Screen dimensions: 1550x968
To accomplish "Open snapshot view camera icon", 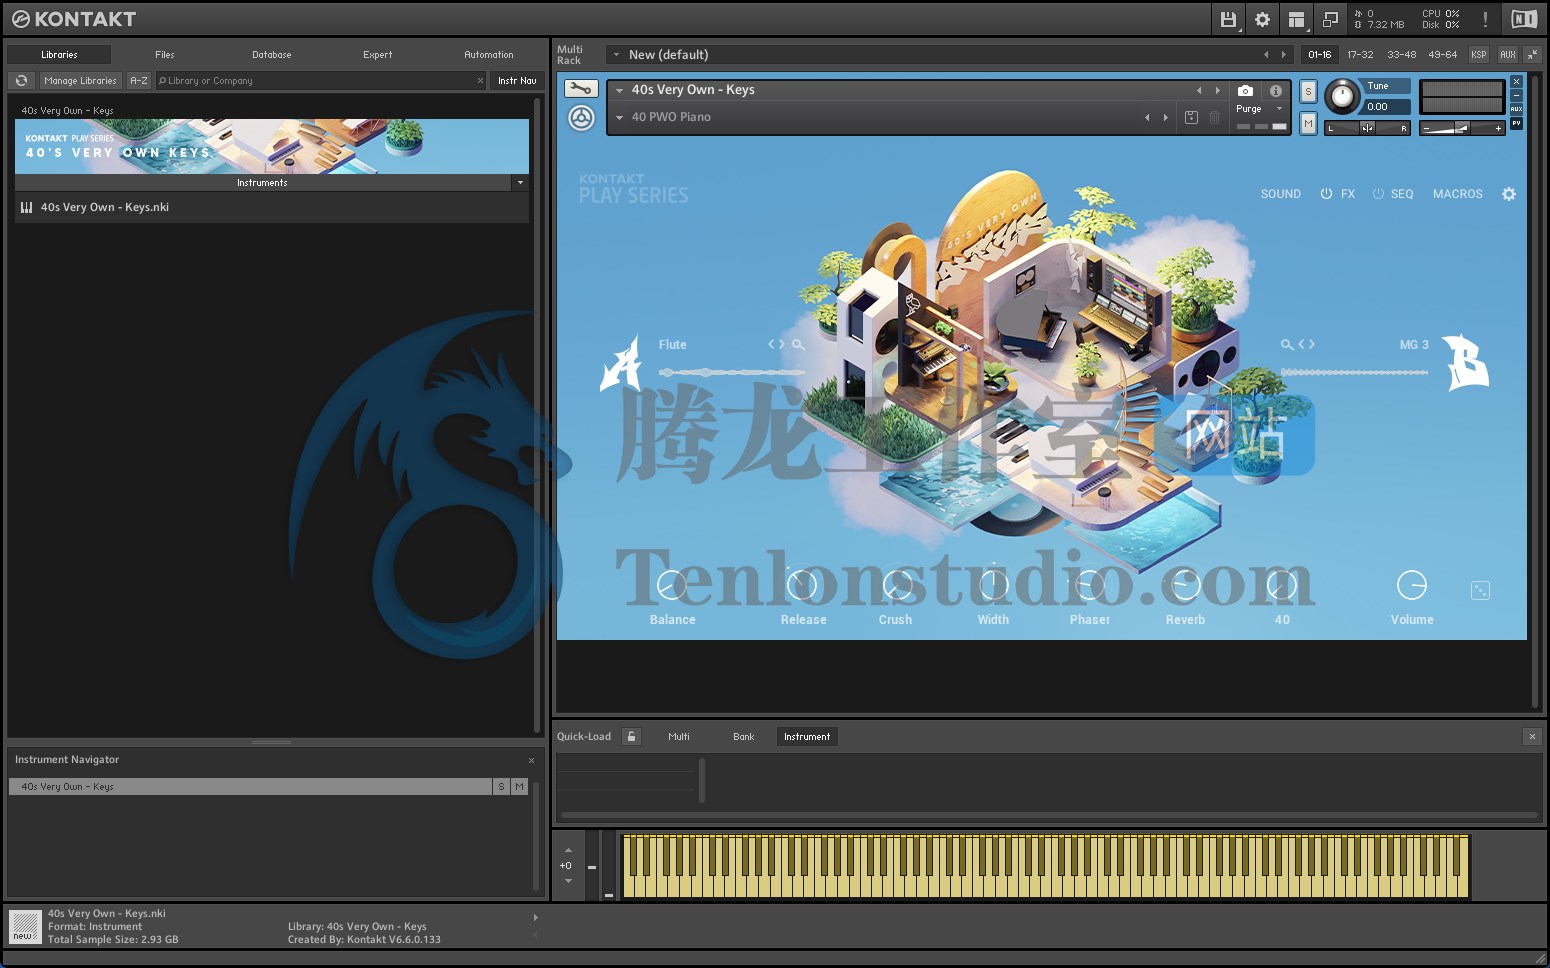I will coord(1245,90).
